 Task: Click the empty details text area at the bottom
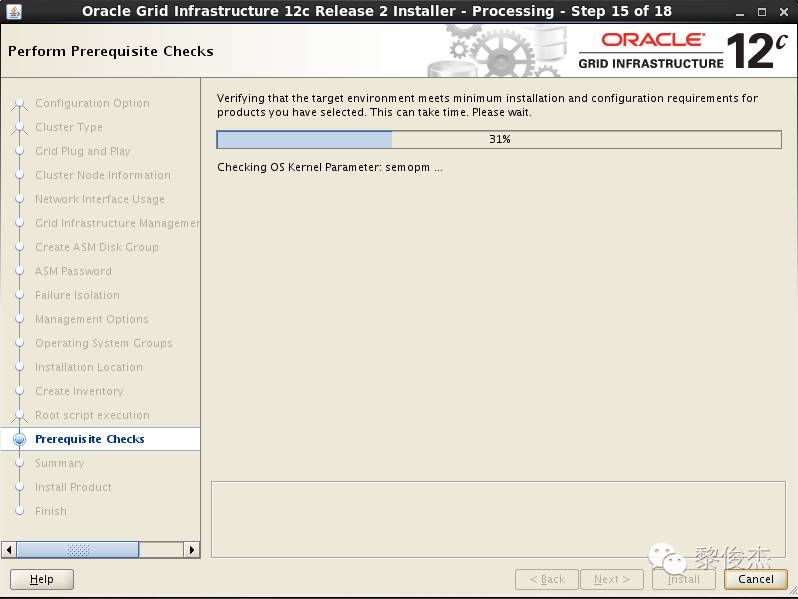click(498, 520)
